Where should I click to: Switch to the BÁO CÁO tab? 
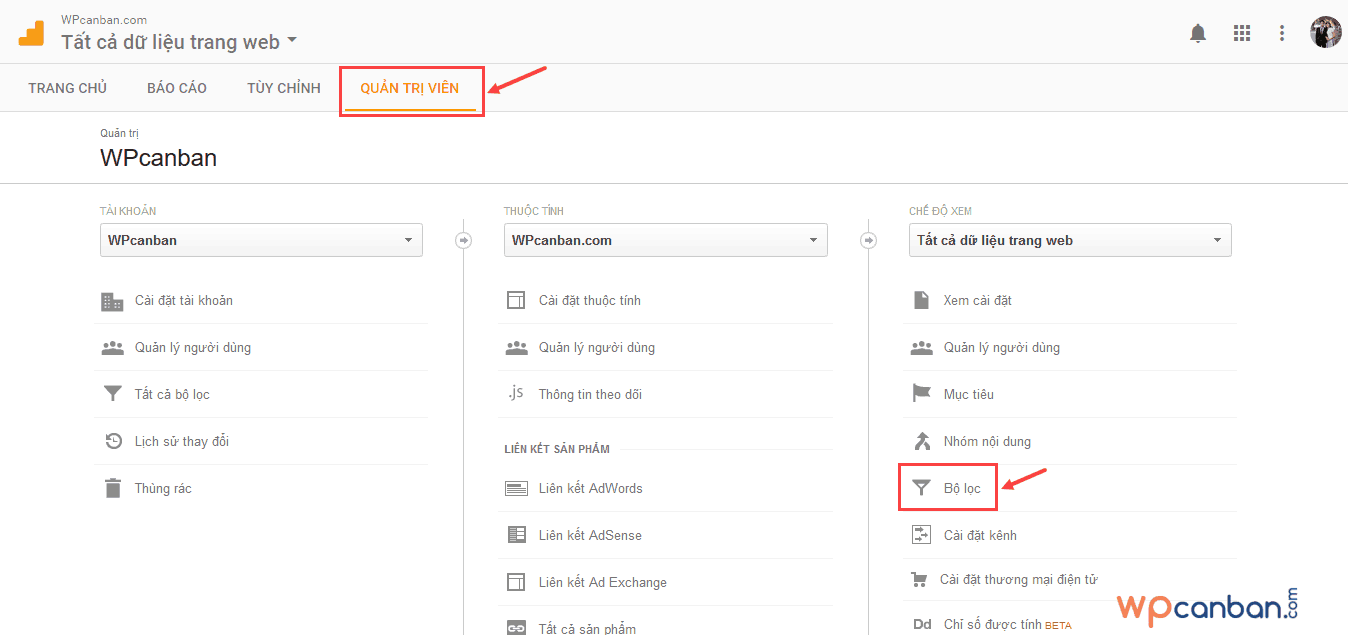click(x=177, y=88)
